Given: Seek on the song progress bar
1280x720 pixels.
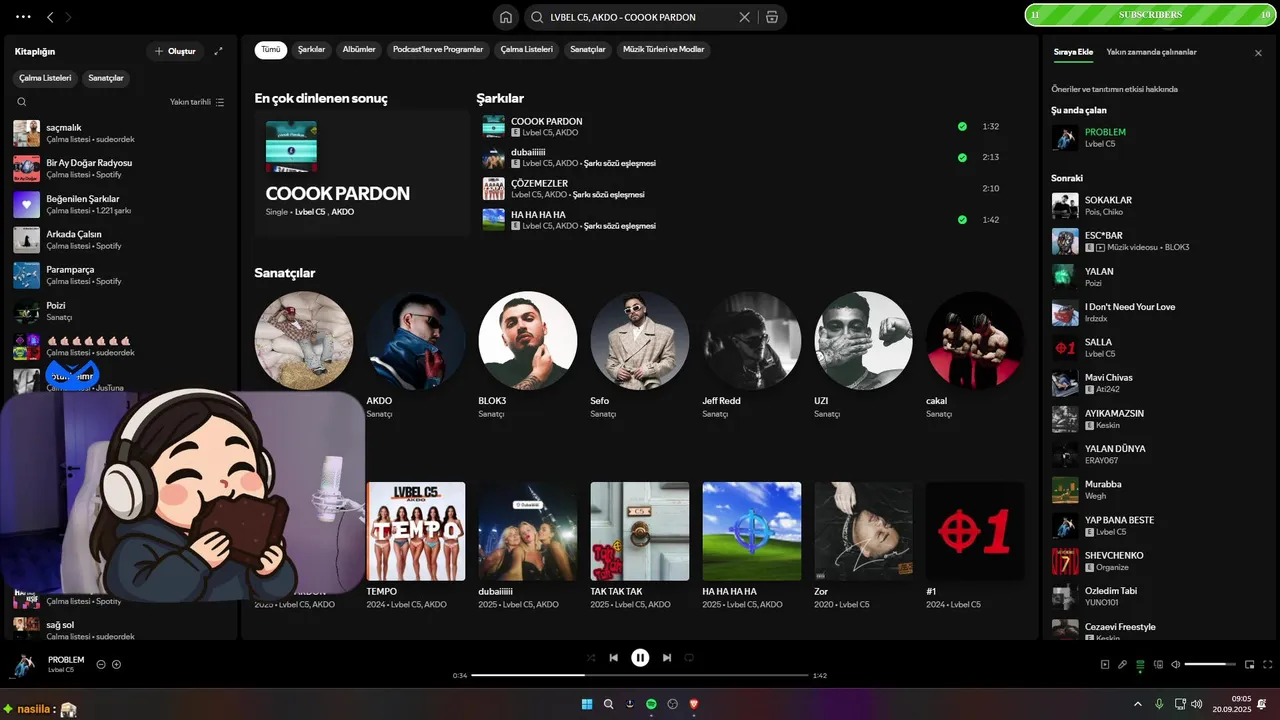Looking at the screenshot, I should click(x=640, y=675).
